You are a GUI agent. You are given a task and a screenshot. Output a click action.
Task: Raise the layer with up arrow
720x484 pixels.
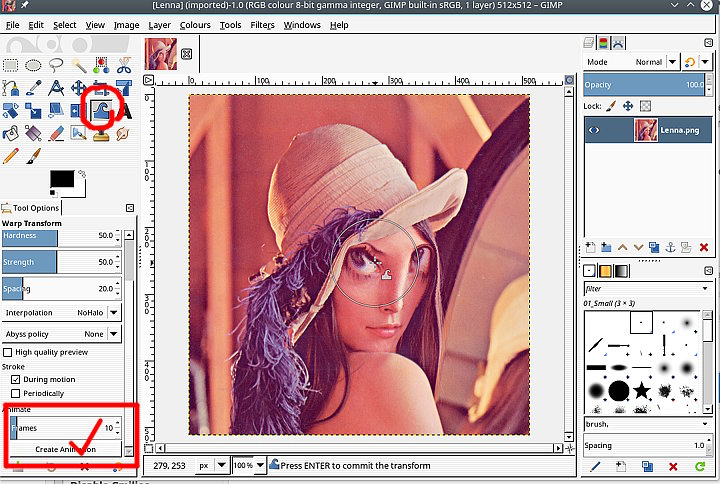coord(622,248)
